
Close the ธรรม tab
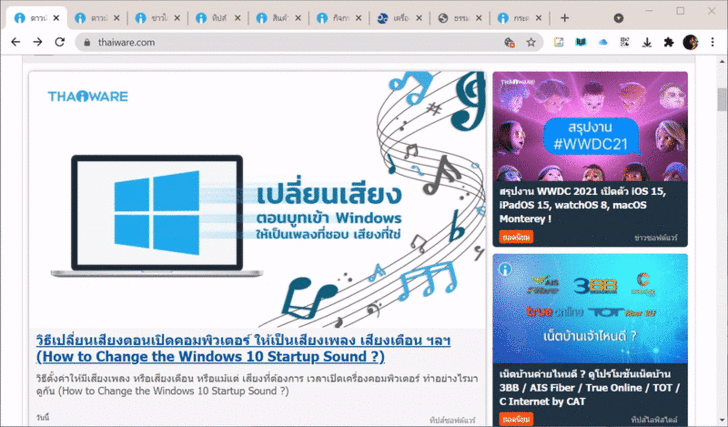tap(479, 18)
